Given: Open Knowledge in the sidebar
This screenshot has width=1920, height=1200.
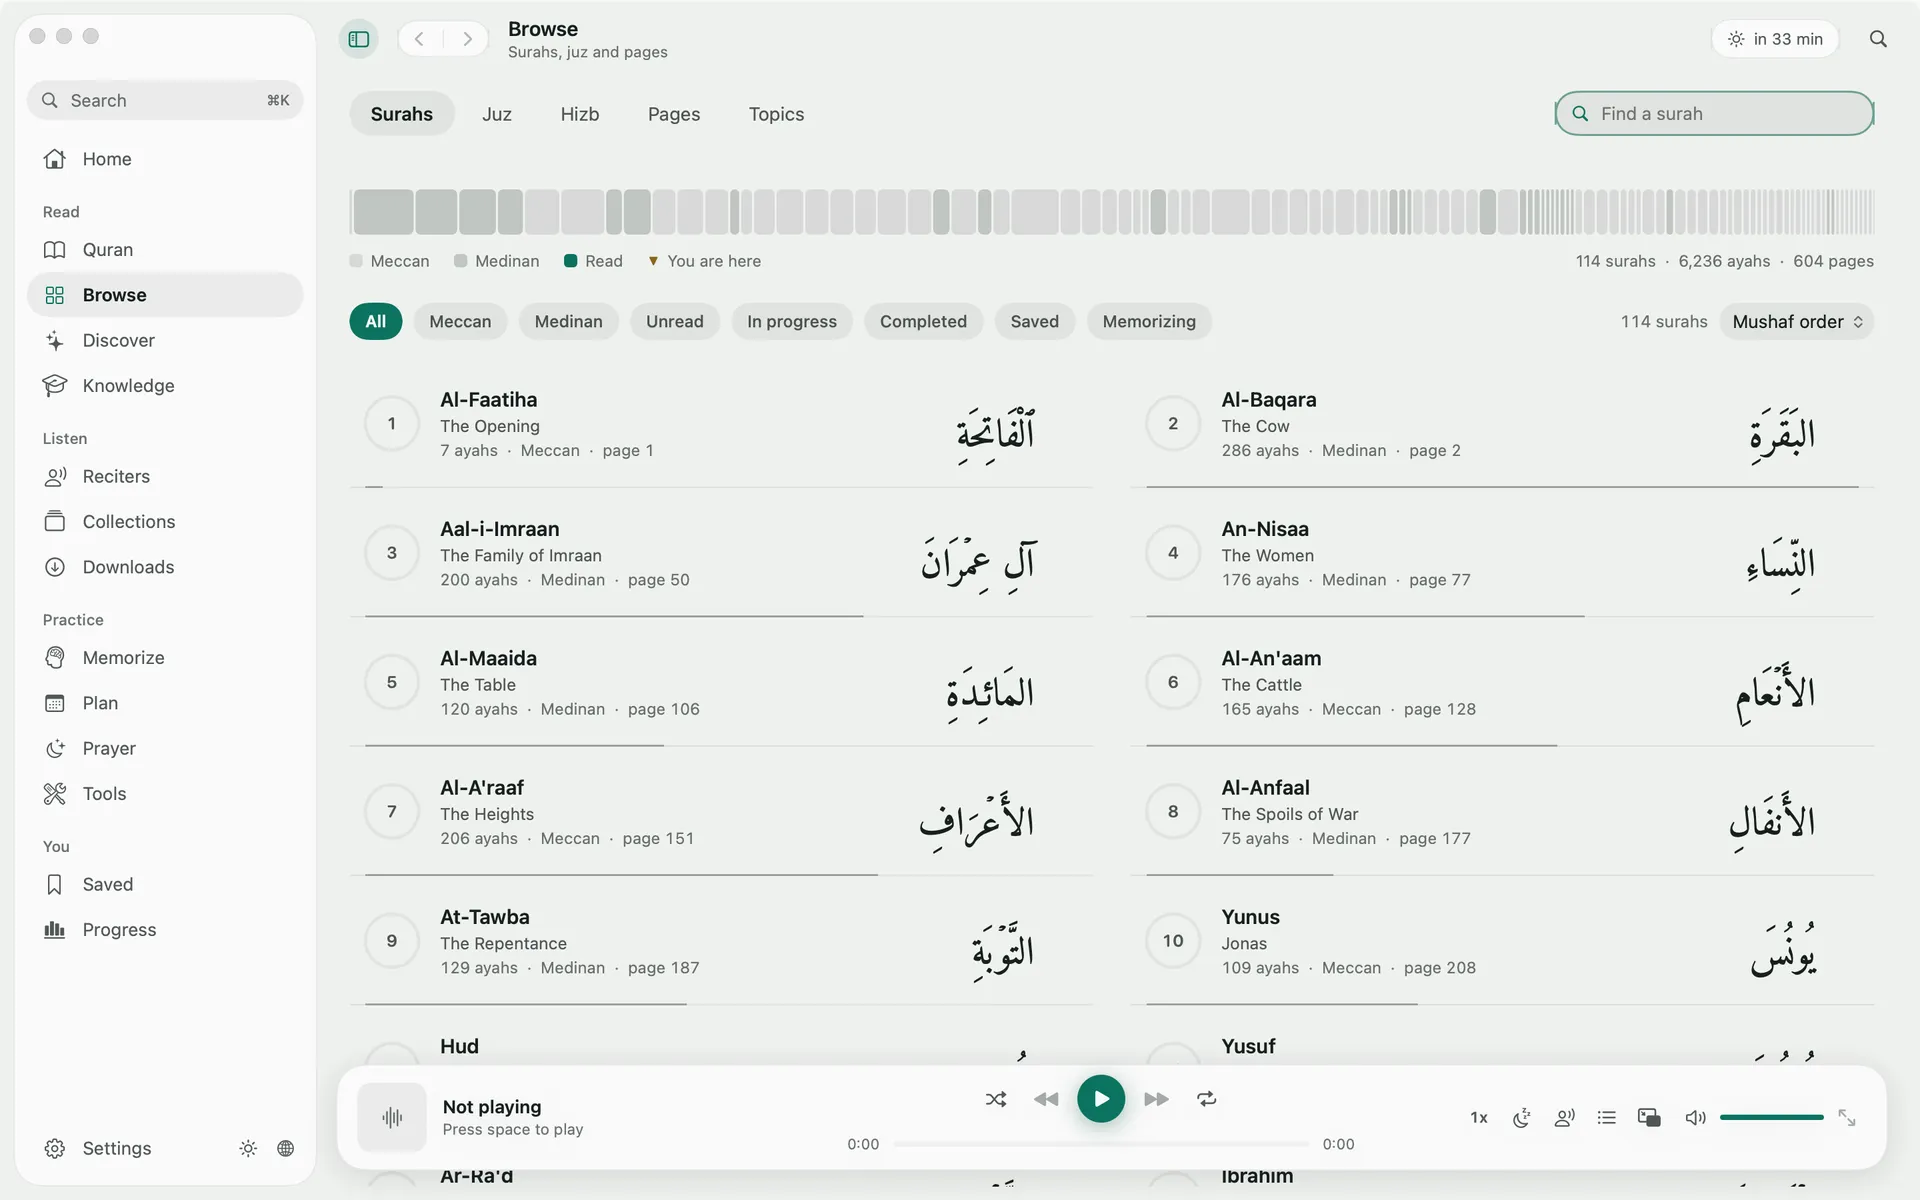Looking at the screenshot, I should pos(165,386).
